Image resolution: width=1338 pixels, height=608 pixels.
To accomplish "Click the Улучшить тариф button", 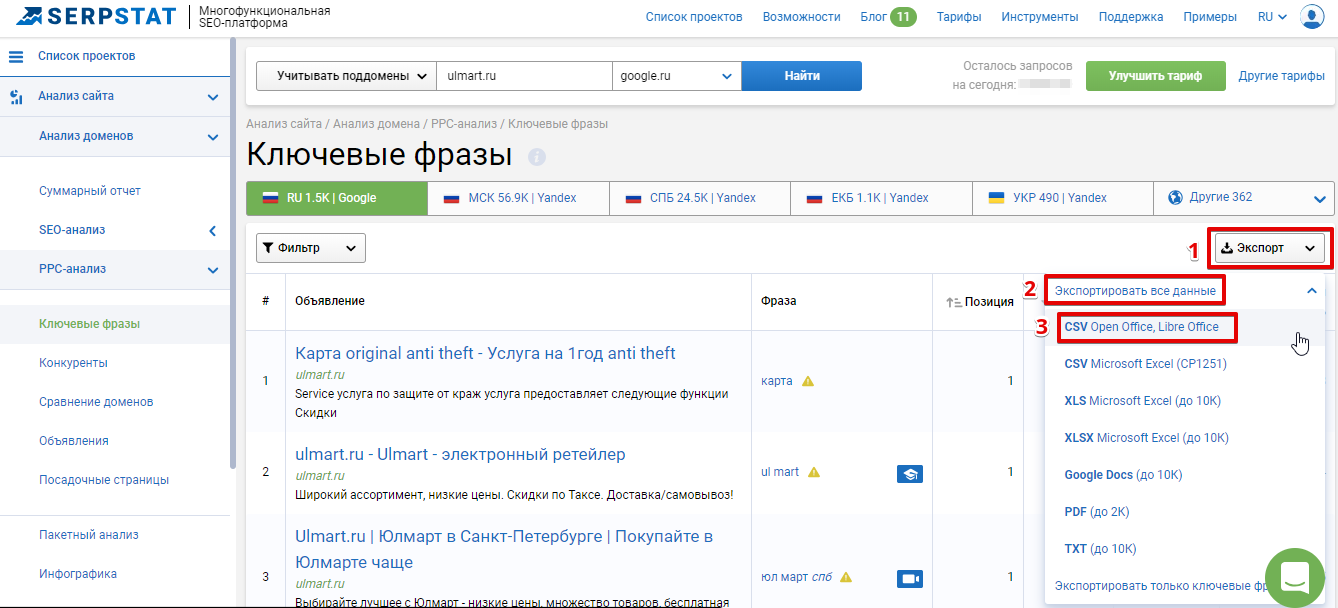I will pos(1155,76).
